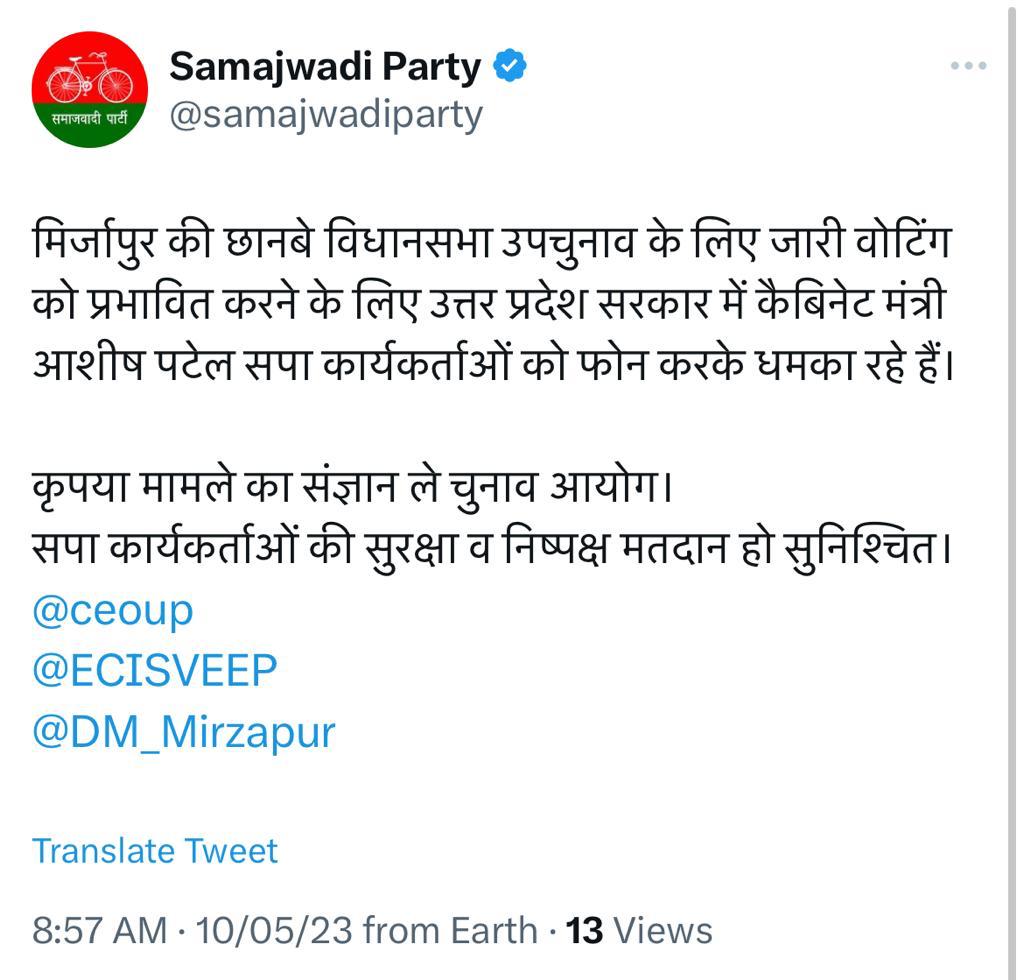This screenshot has height=980, width=1024.
Task: Click the word Party in the account name
Action: 431,67
